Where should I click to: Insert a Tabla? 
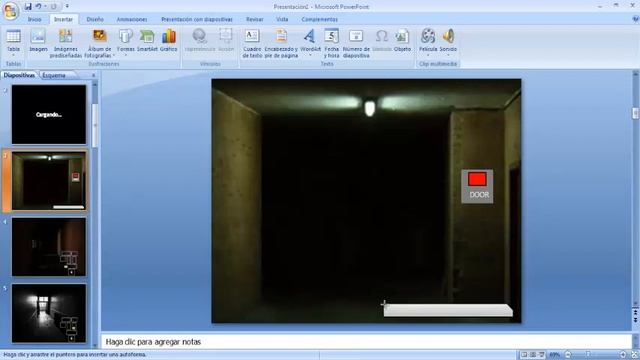point(13,43)
